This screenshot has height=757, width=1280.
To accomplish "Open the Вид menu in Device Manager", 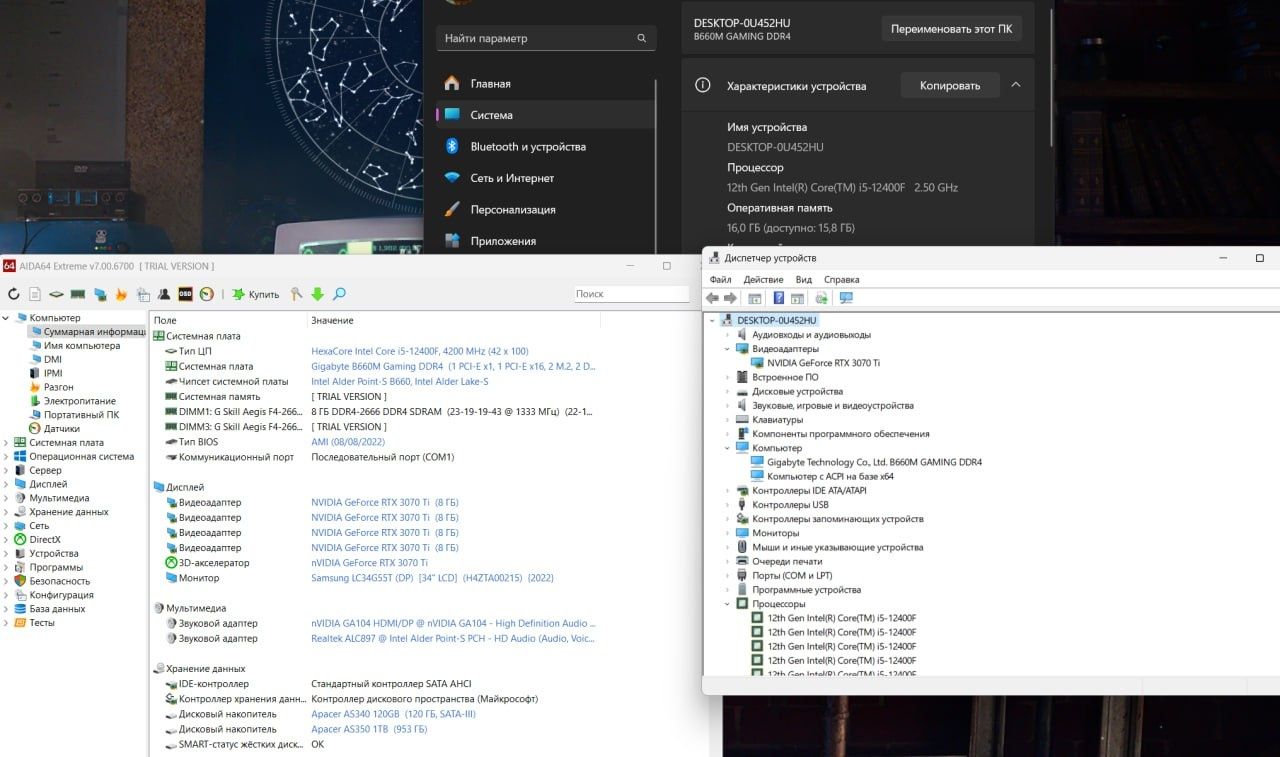I will coord(804,280).
